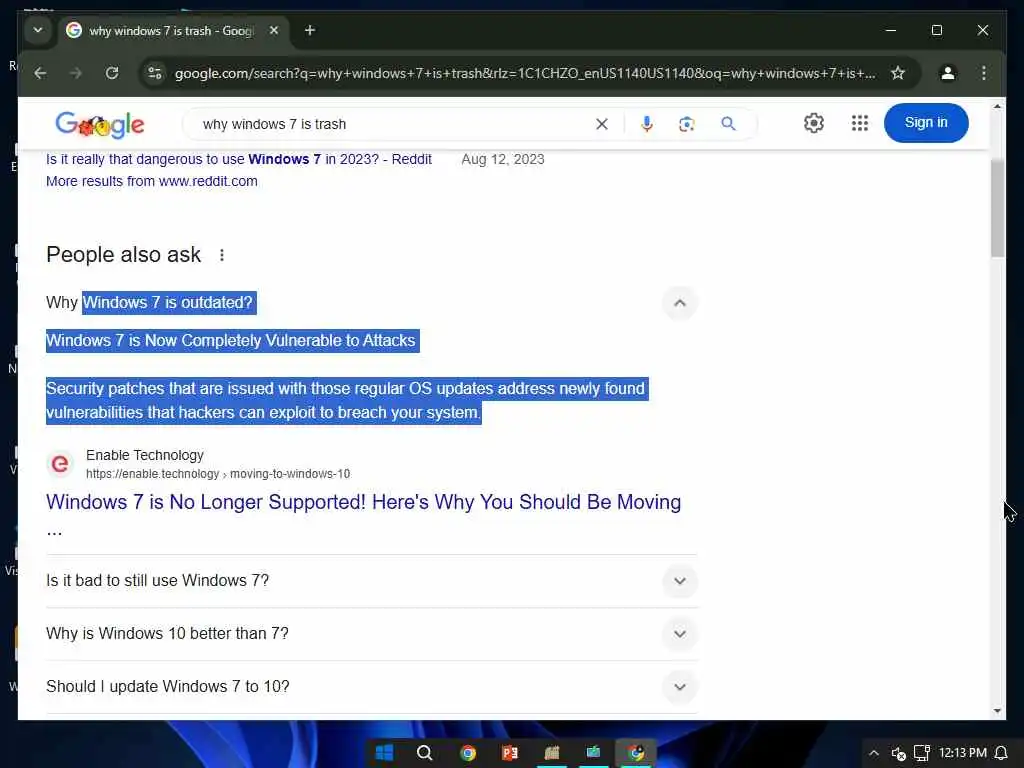
Task: Open 'More results from www.reddit.com'
Action: point(152,181)
